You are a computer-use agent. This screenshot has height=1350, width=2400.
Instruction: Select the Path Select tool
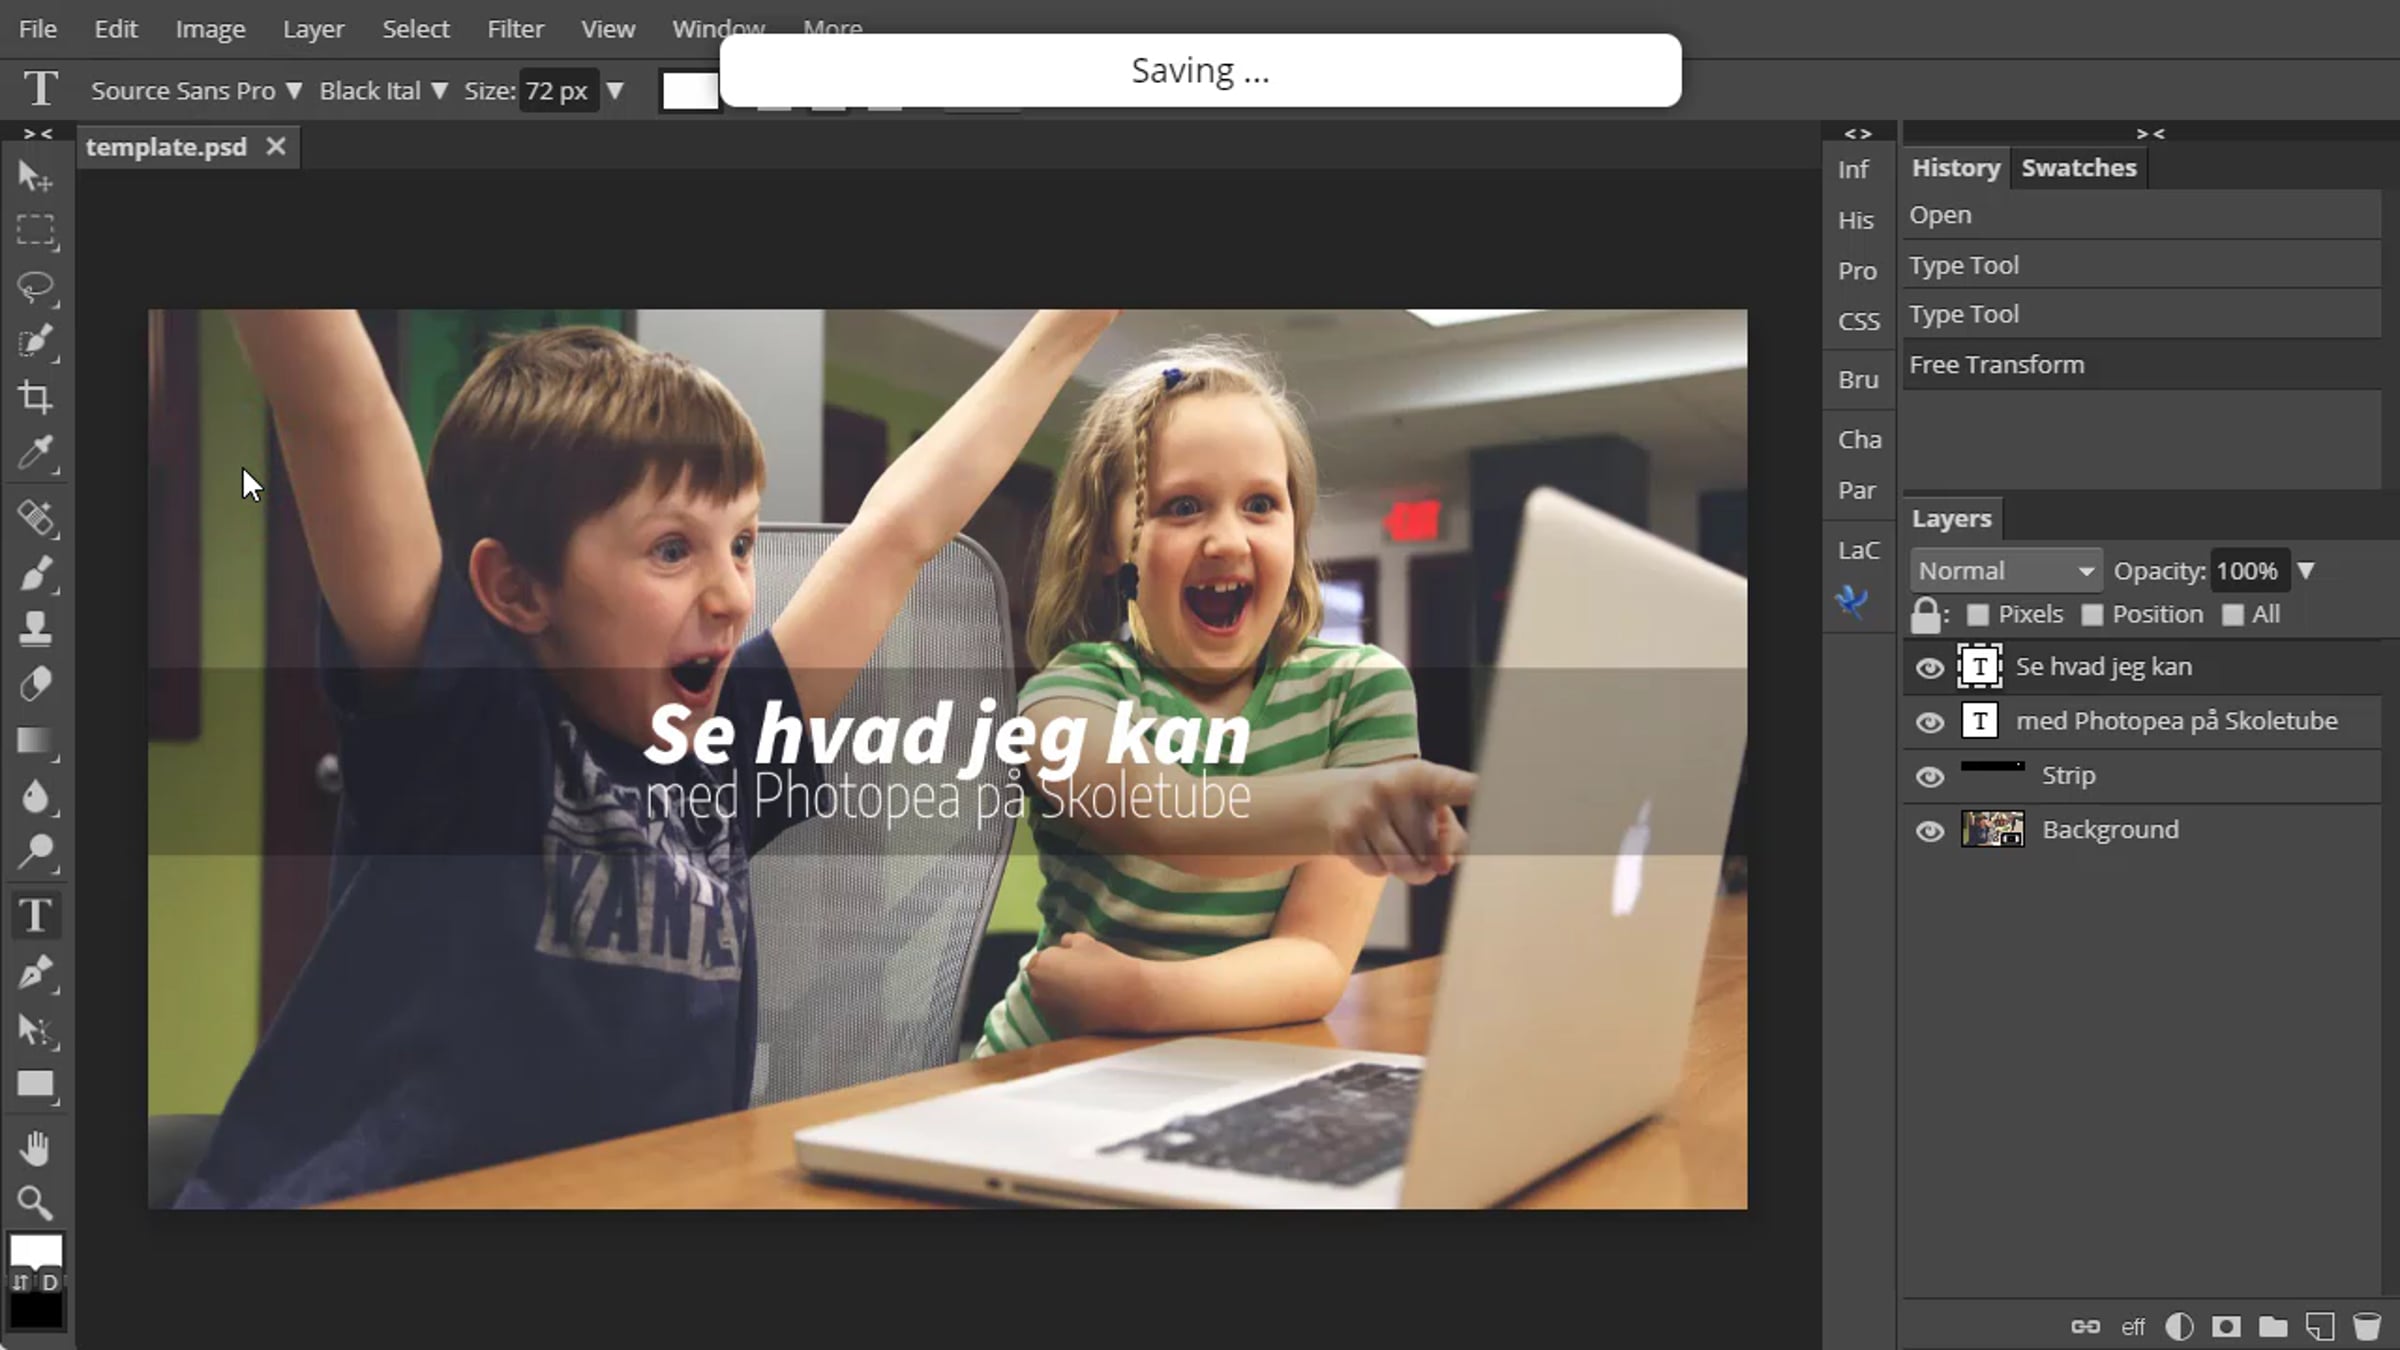click(35, 1029)
